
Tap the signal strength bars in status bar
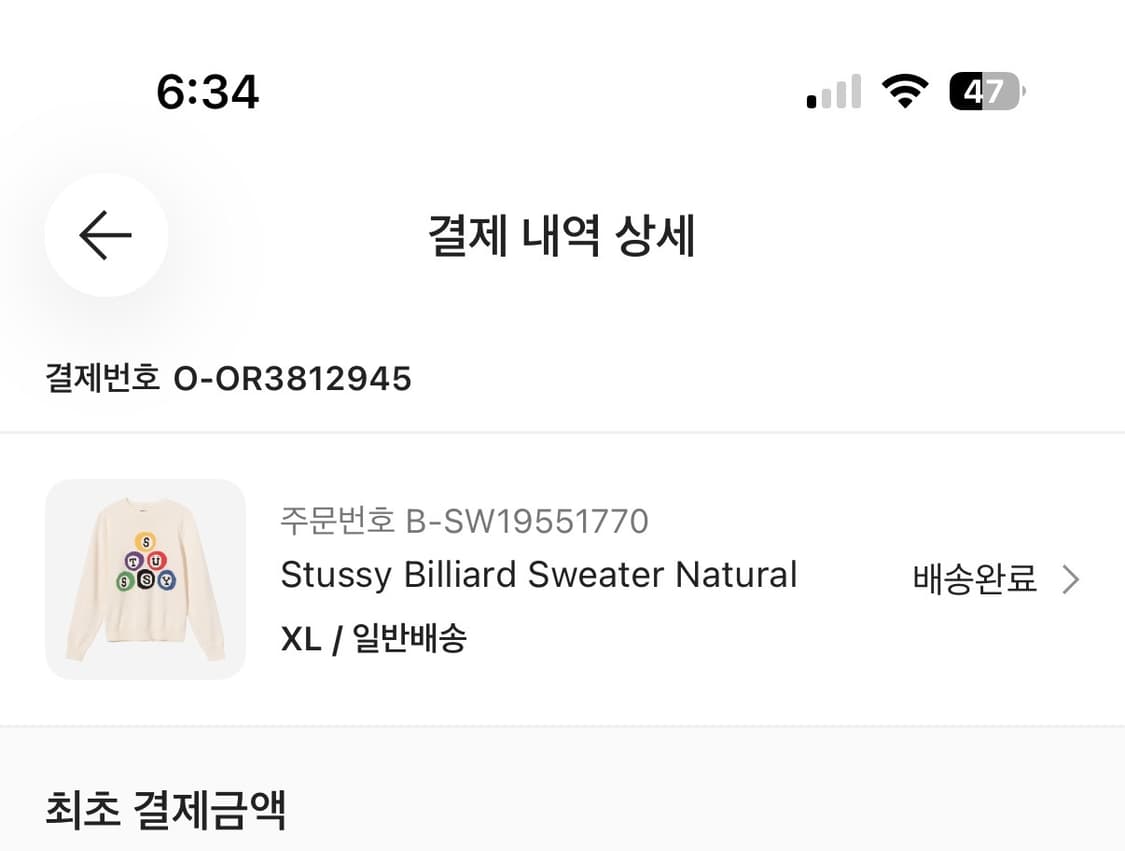coord(832,91)
